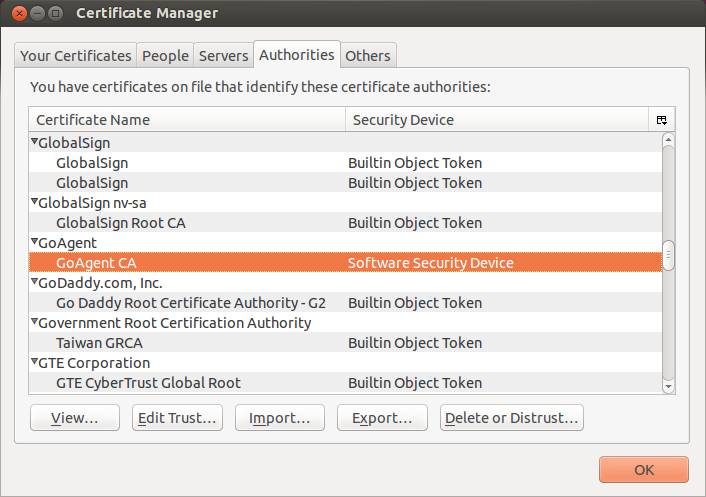The image size is (706, 497).
Task: Click the column picker icon in table header
Action: click(662, 120)
